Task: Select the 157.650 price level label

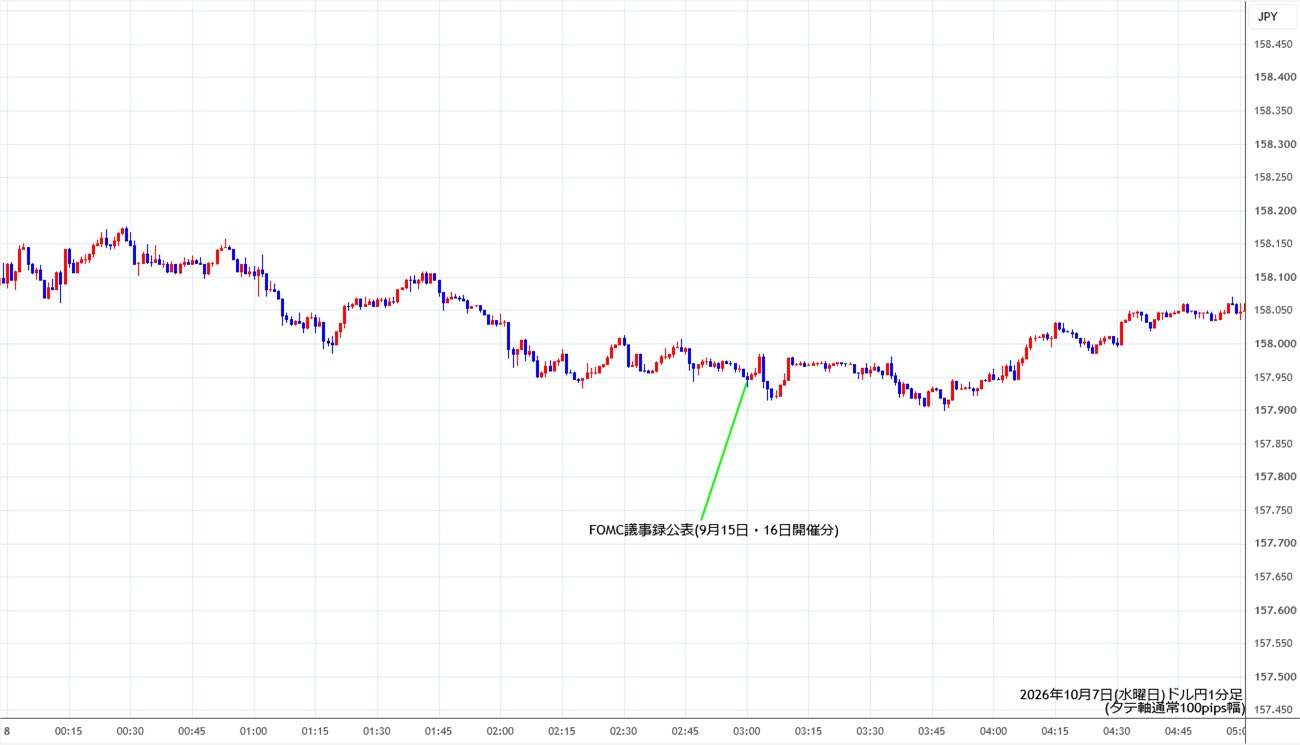Action: [1273, 577]
